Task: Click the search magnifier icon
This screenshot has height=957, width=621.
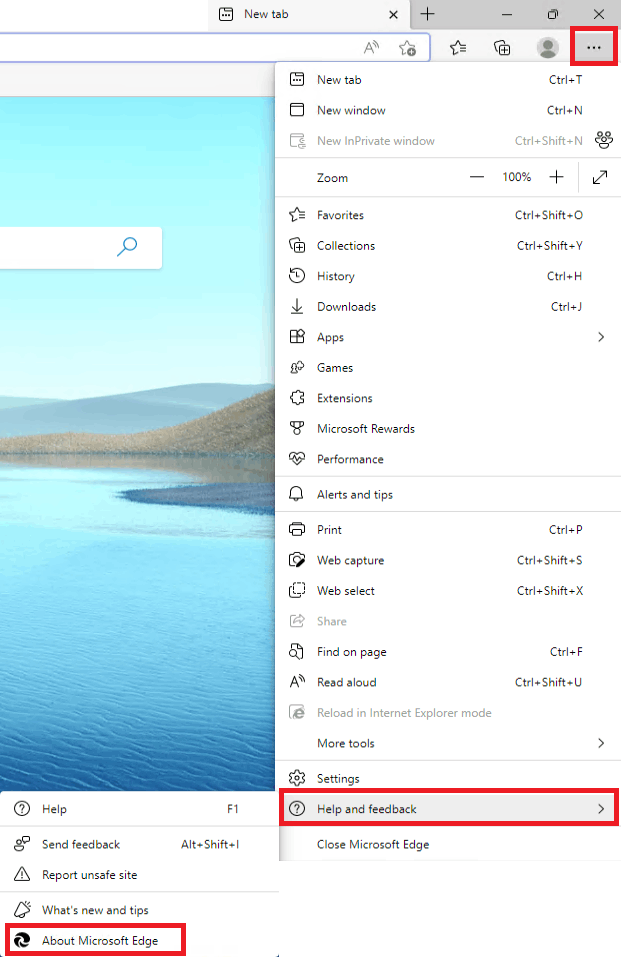Action: coord(127,247)
